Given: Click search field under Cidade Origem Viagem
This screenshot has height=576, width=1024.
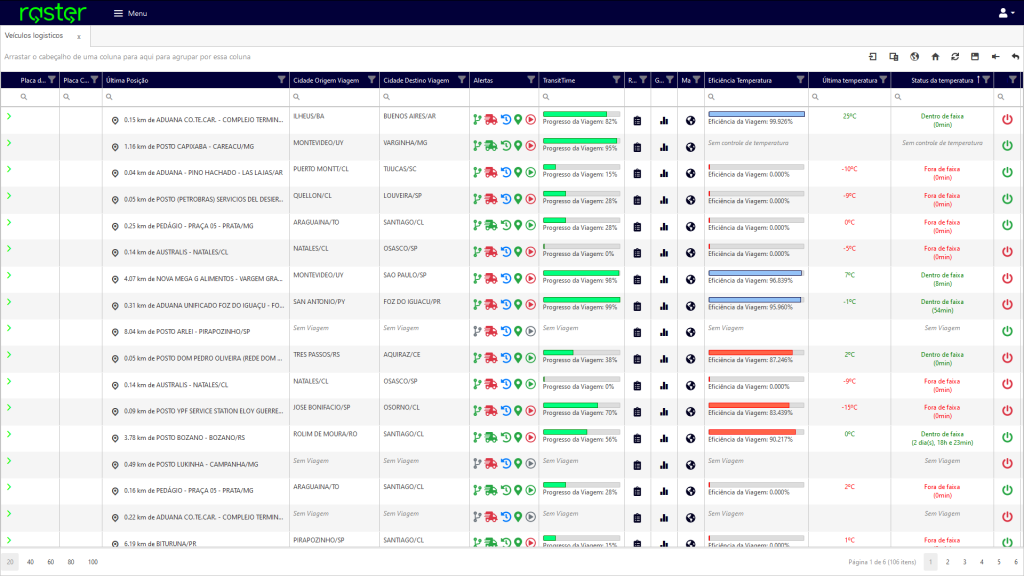Looking at the screenshot, I should click(334, 97).
